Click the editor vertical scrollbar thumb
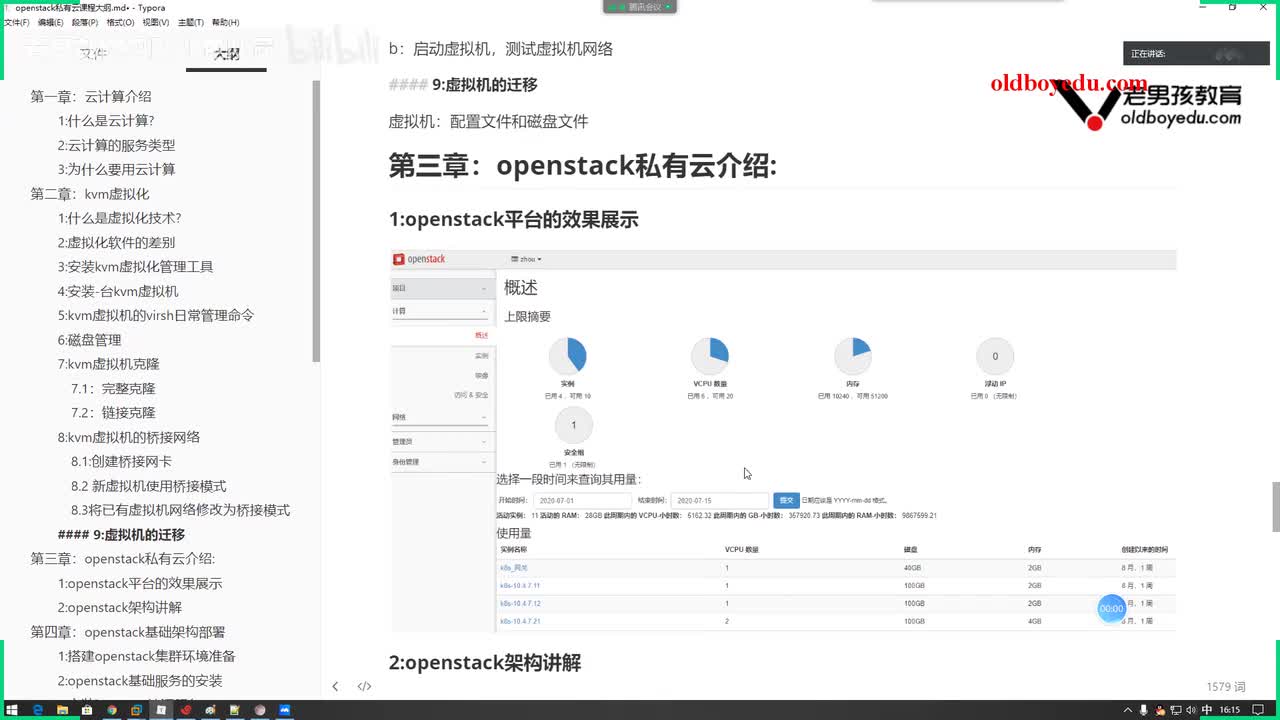 [x=1275, y=507]
